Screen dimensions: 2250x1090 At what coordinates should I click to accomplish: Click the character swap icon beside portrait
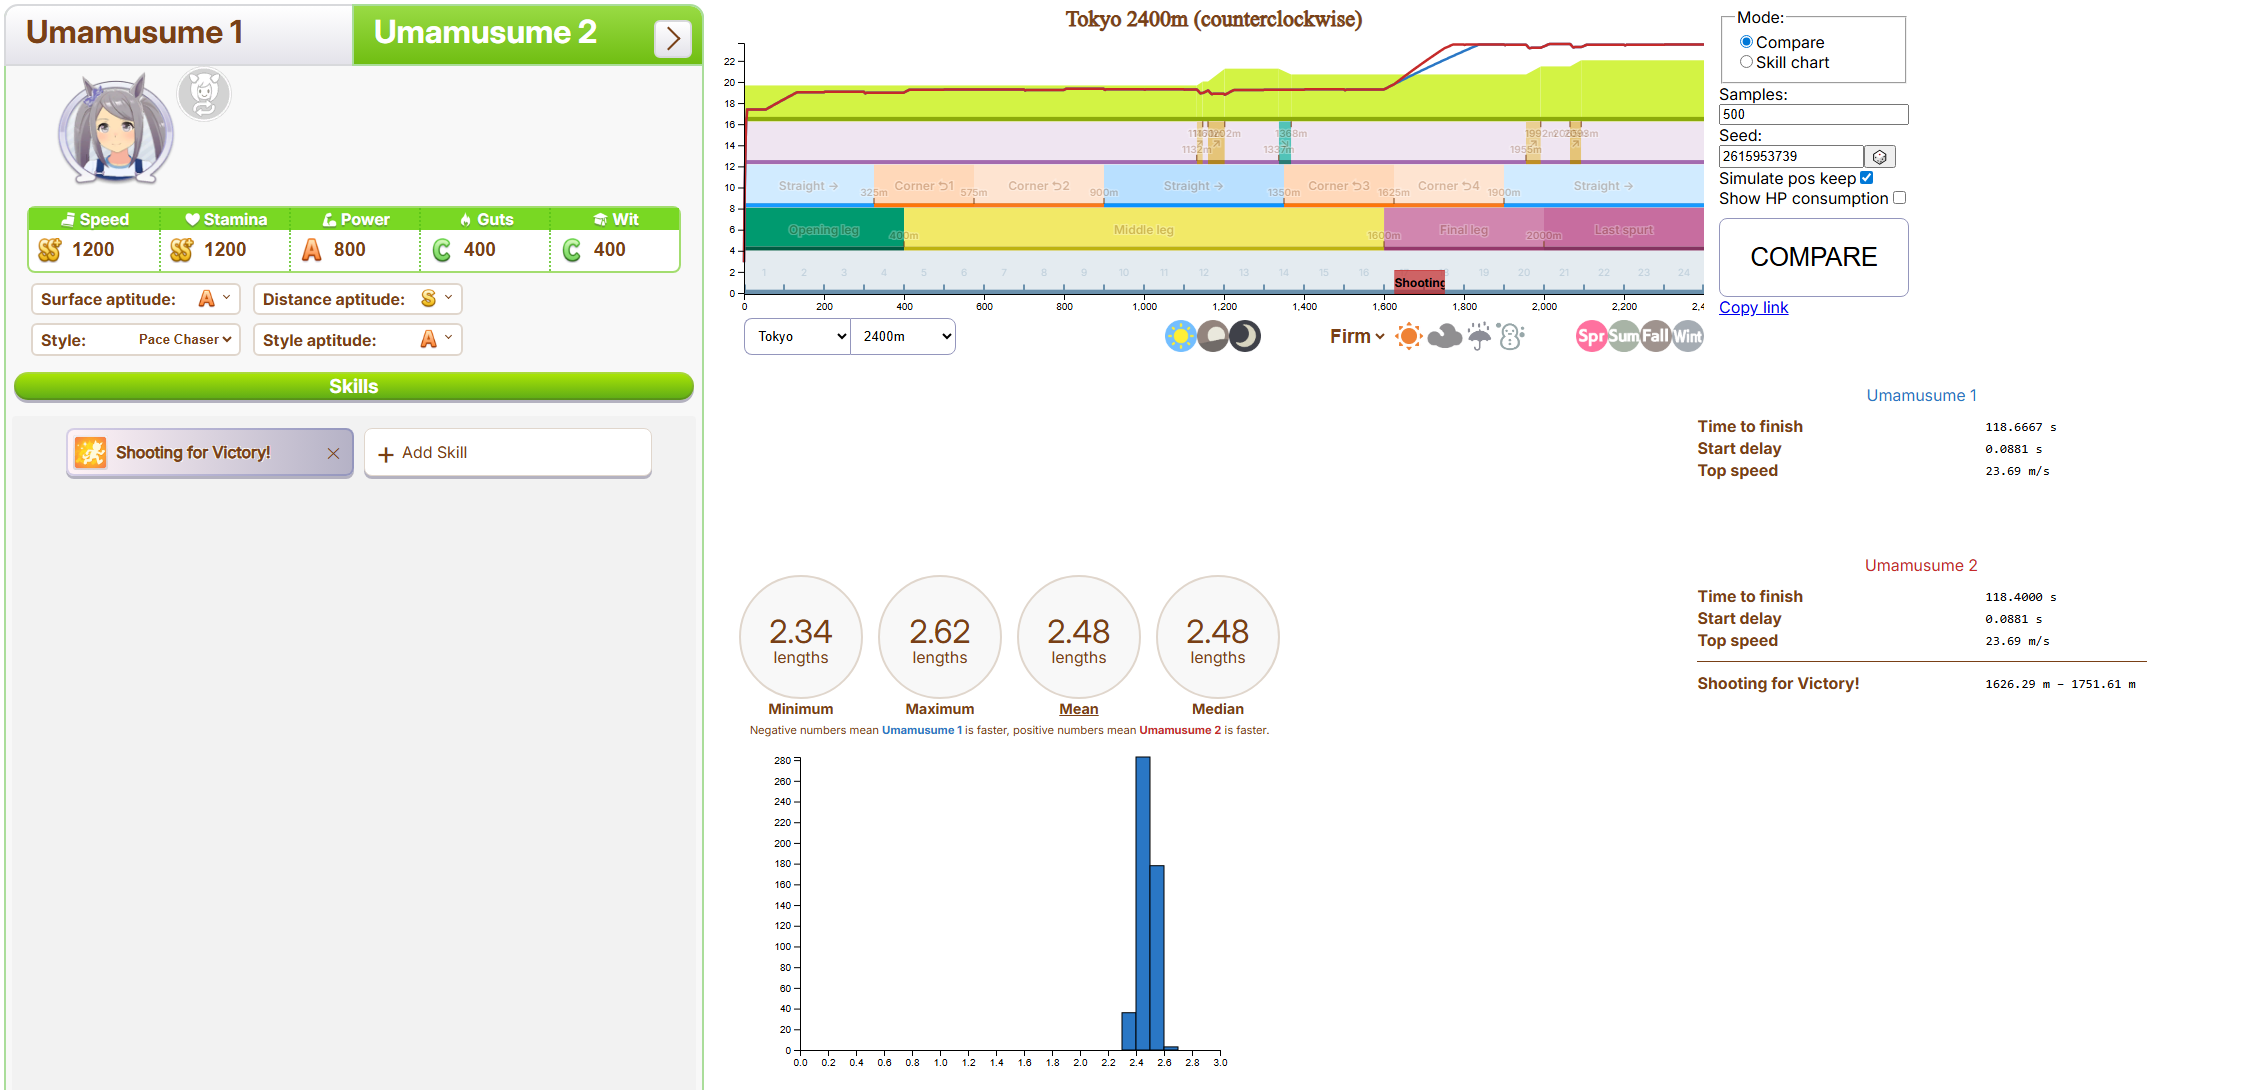204,94
